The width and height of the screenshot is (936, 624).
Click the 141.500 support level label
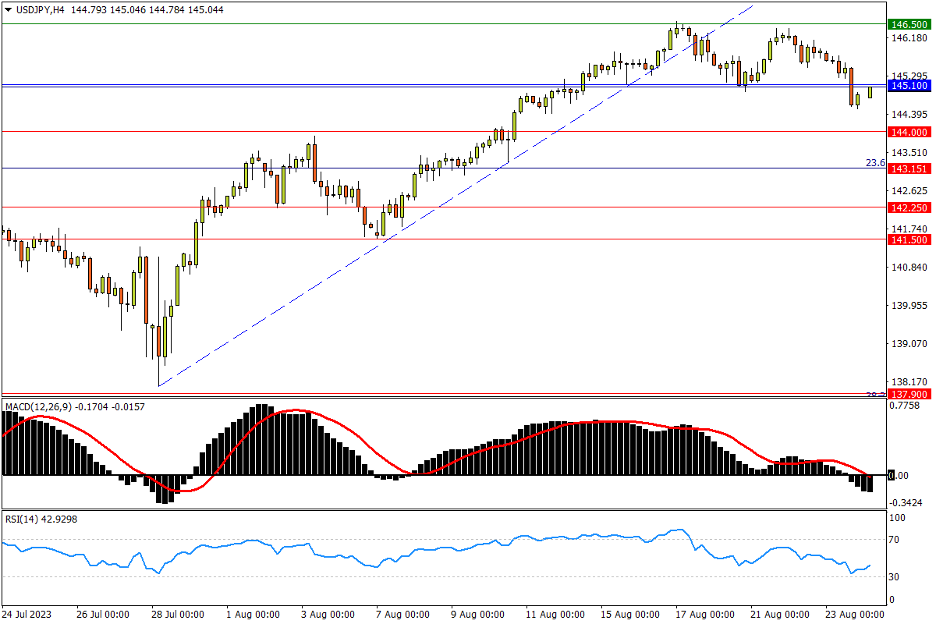(909, 240)
